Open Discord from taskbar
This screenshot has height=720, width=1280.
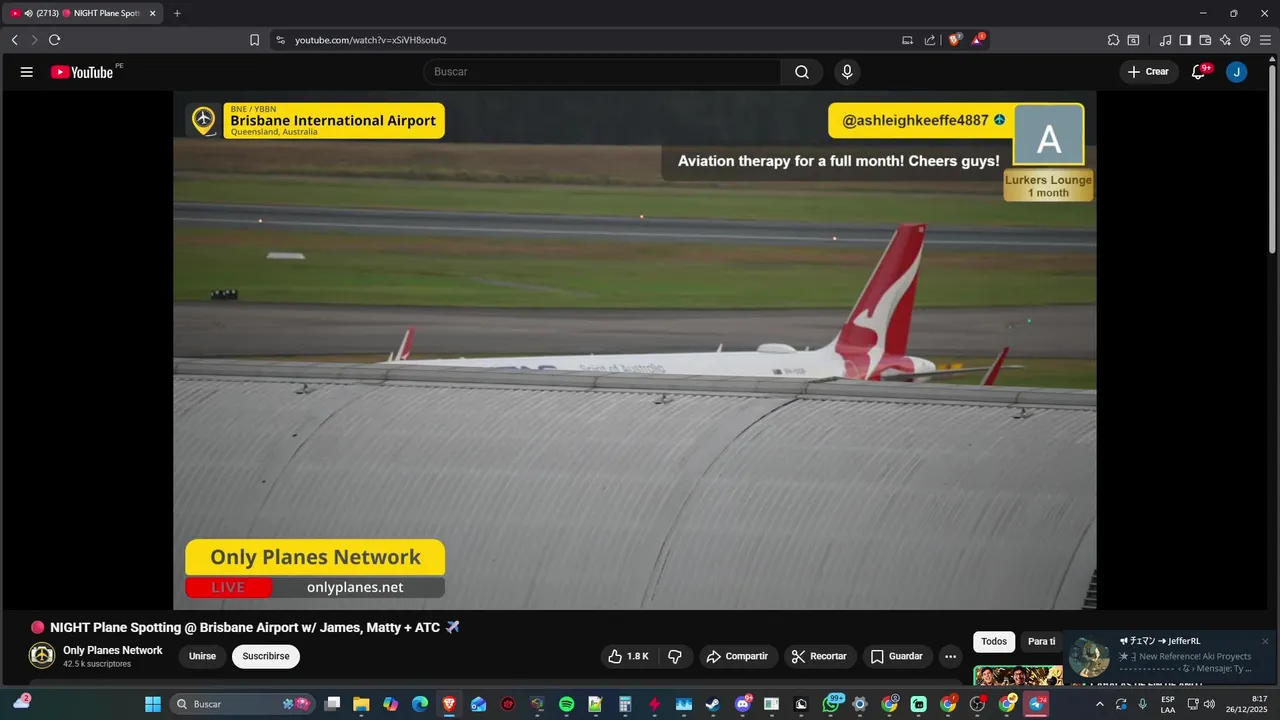click(x=742, y=704)
